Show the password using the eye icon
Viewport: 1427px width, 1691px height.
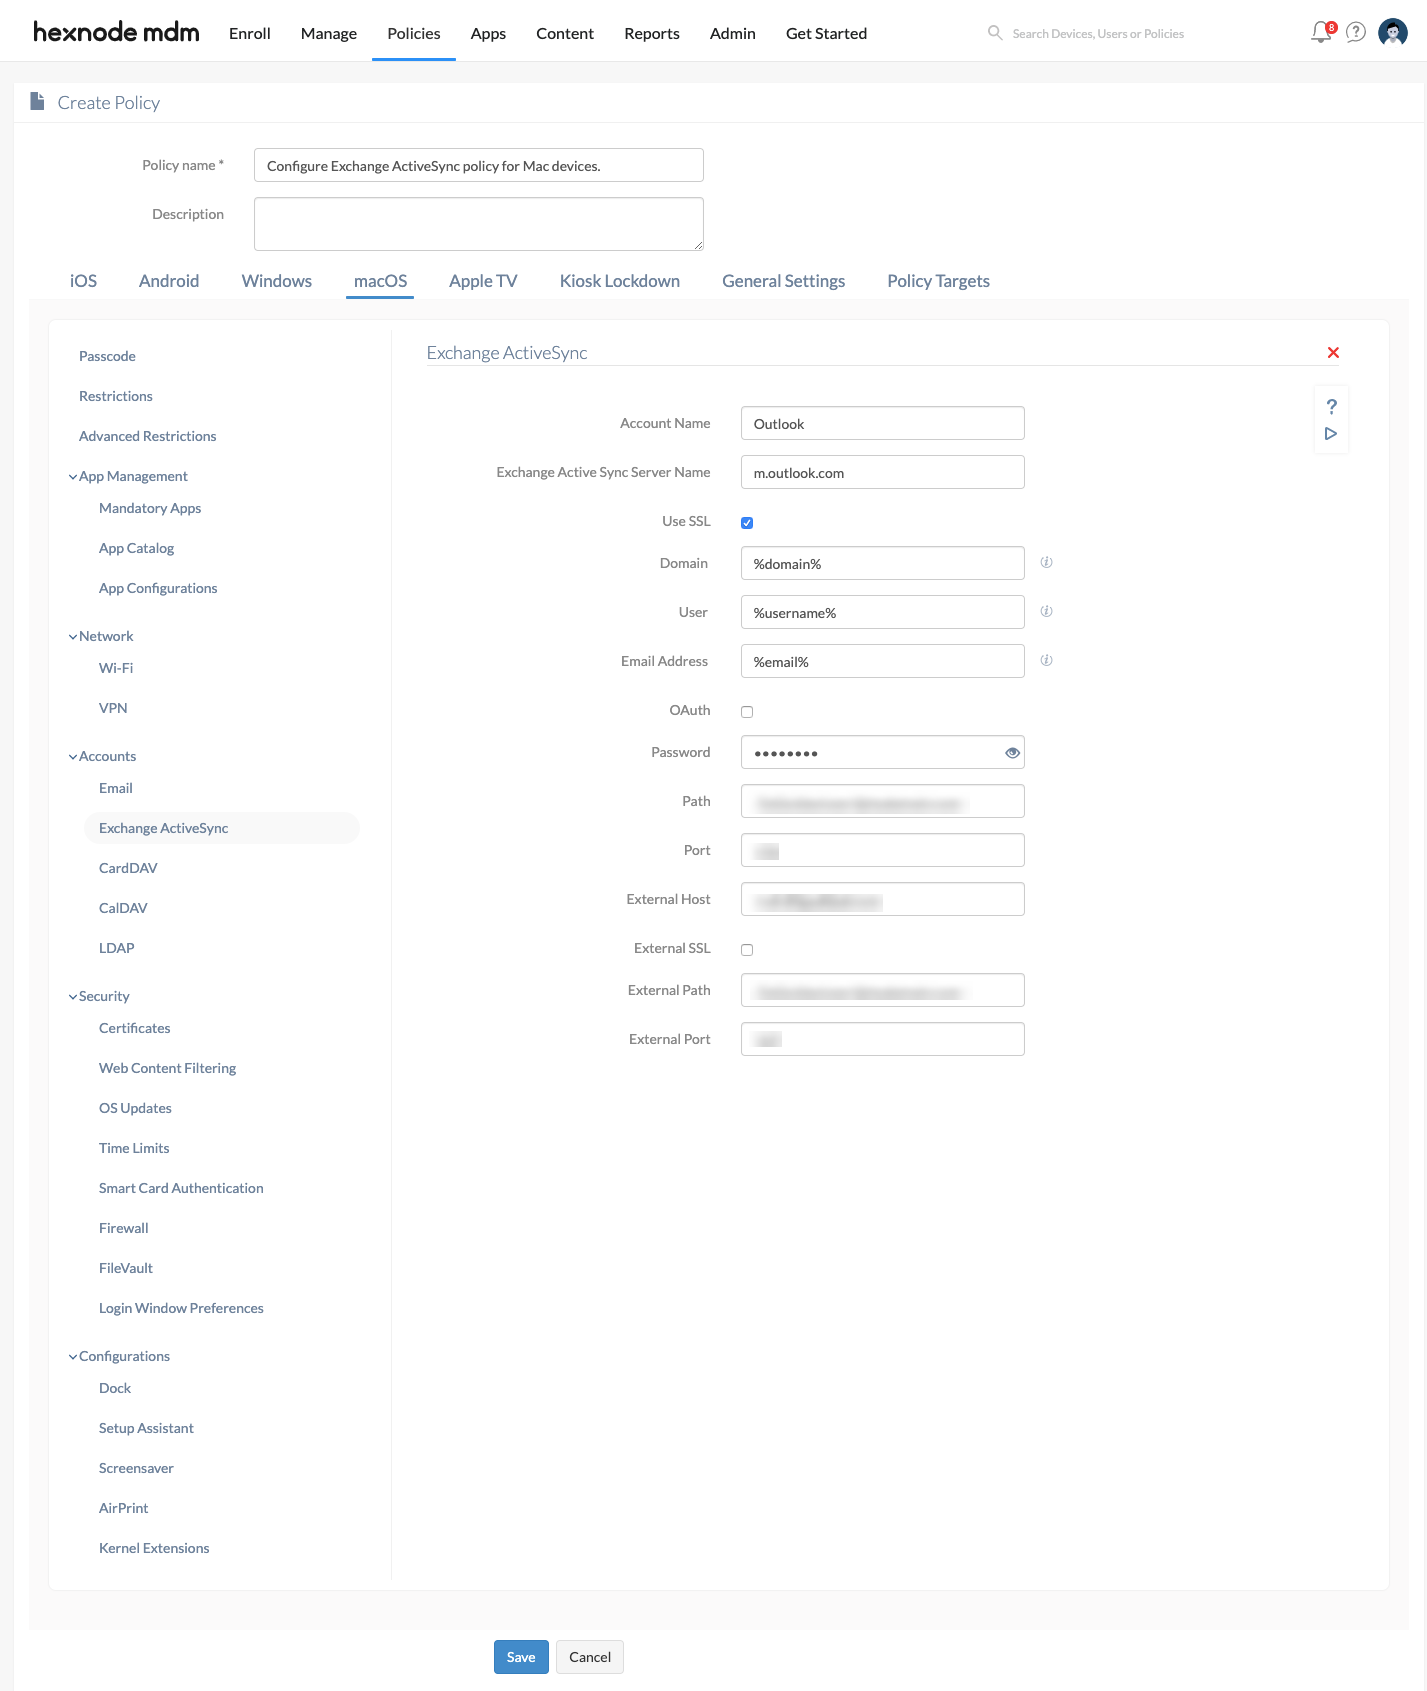tap(1012, 753)
